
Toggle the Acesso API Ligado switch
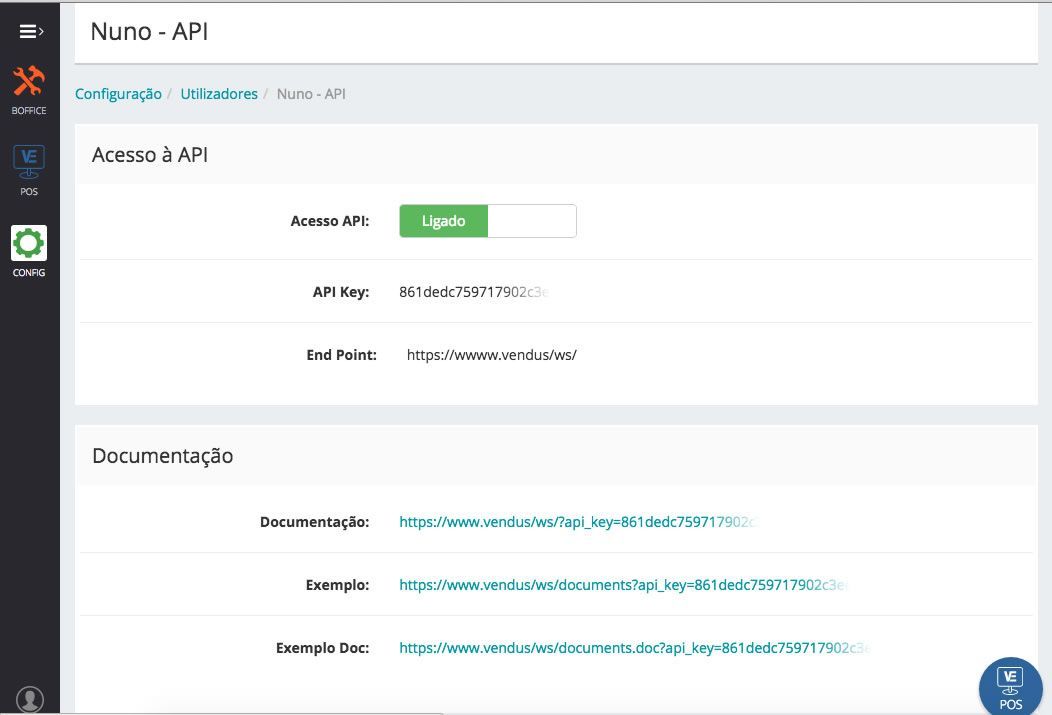488,221
